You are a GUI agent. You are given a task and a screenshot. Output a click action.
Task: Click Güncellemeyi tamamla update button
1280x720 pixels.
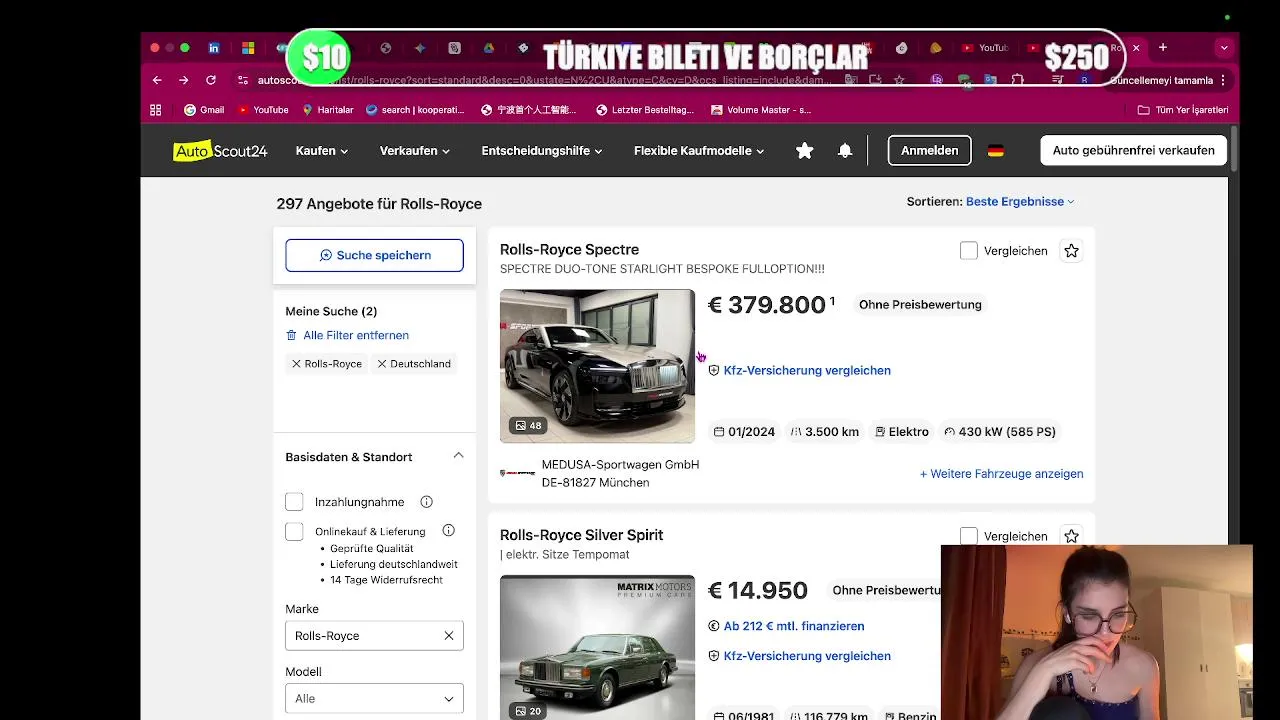tap(1161, 80)
